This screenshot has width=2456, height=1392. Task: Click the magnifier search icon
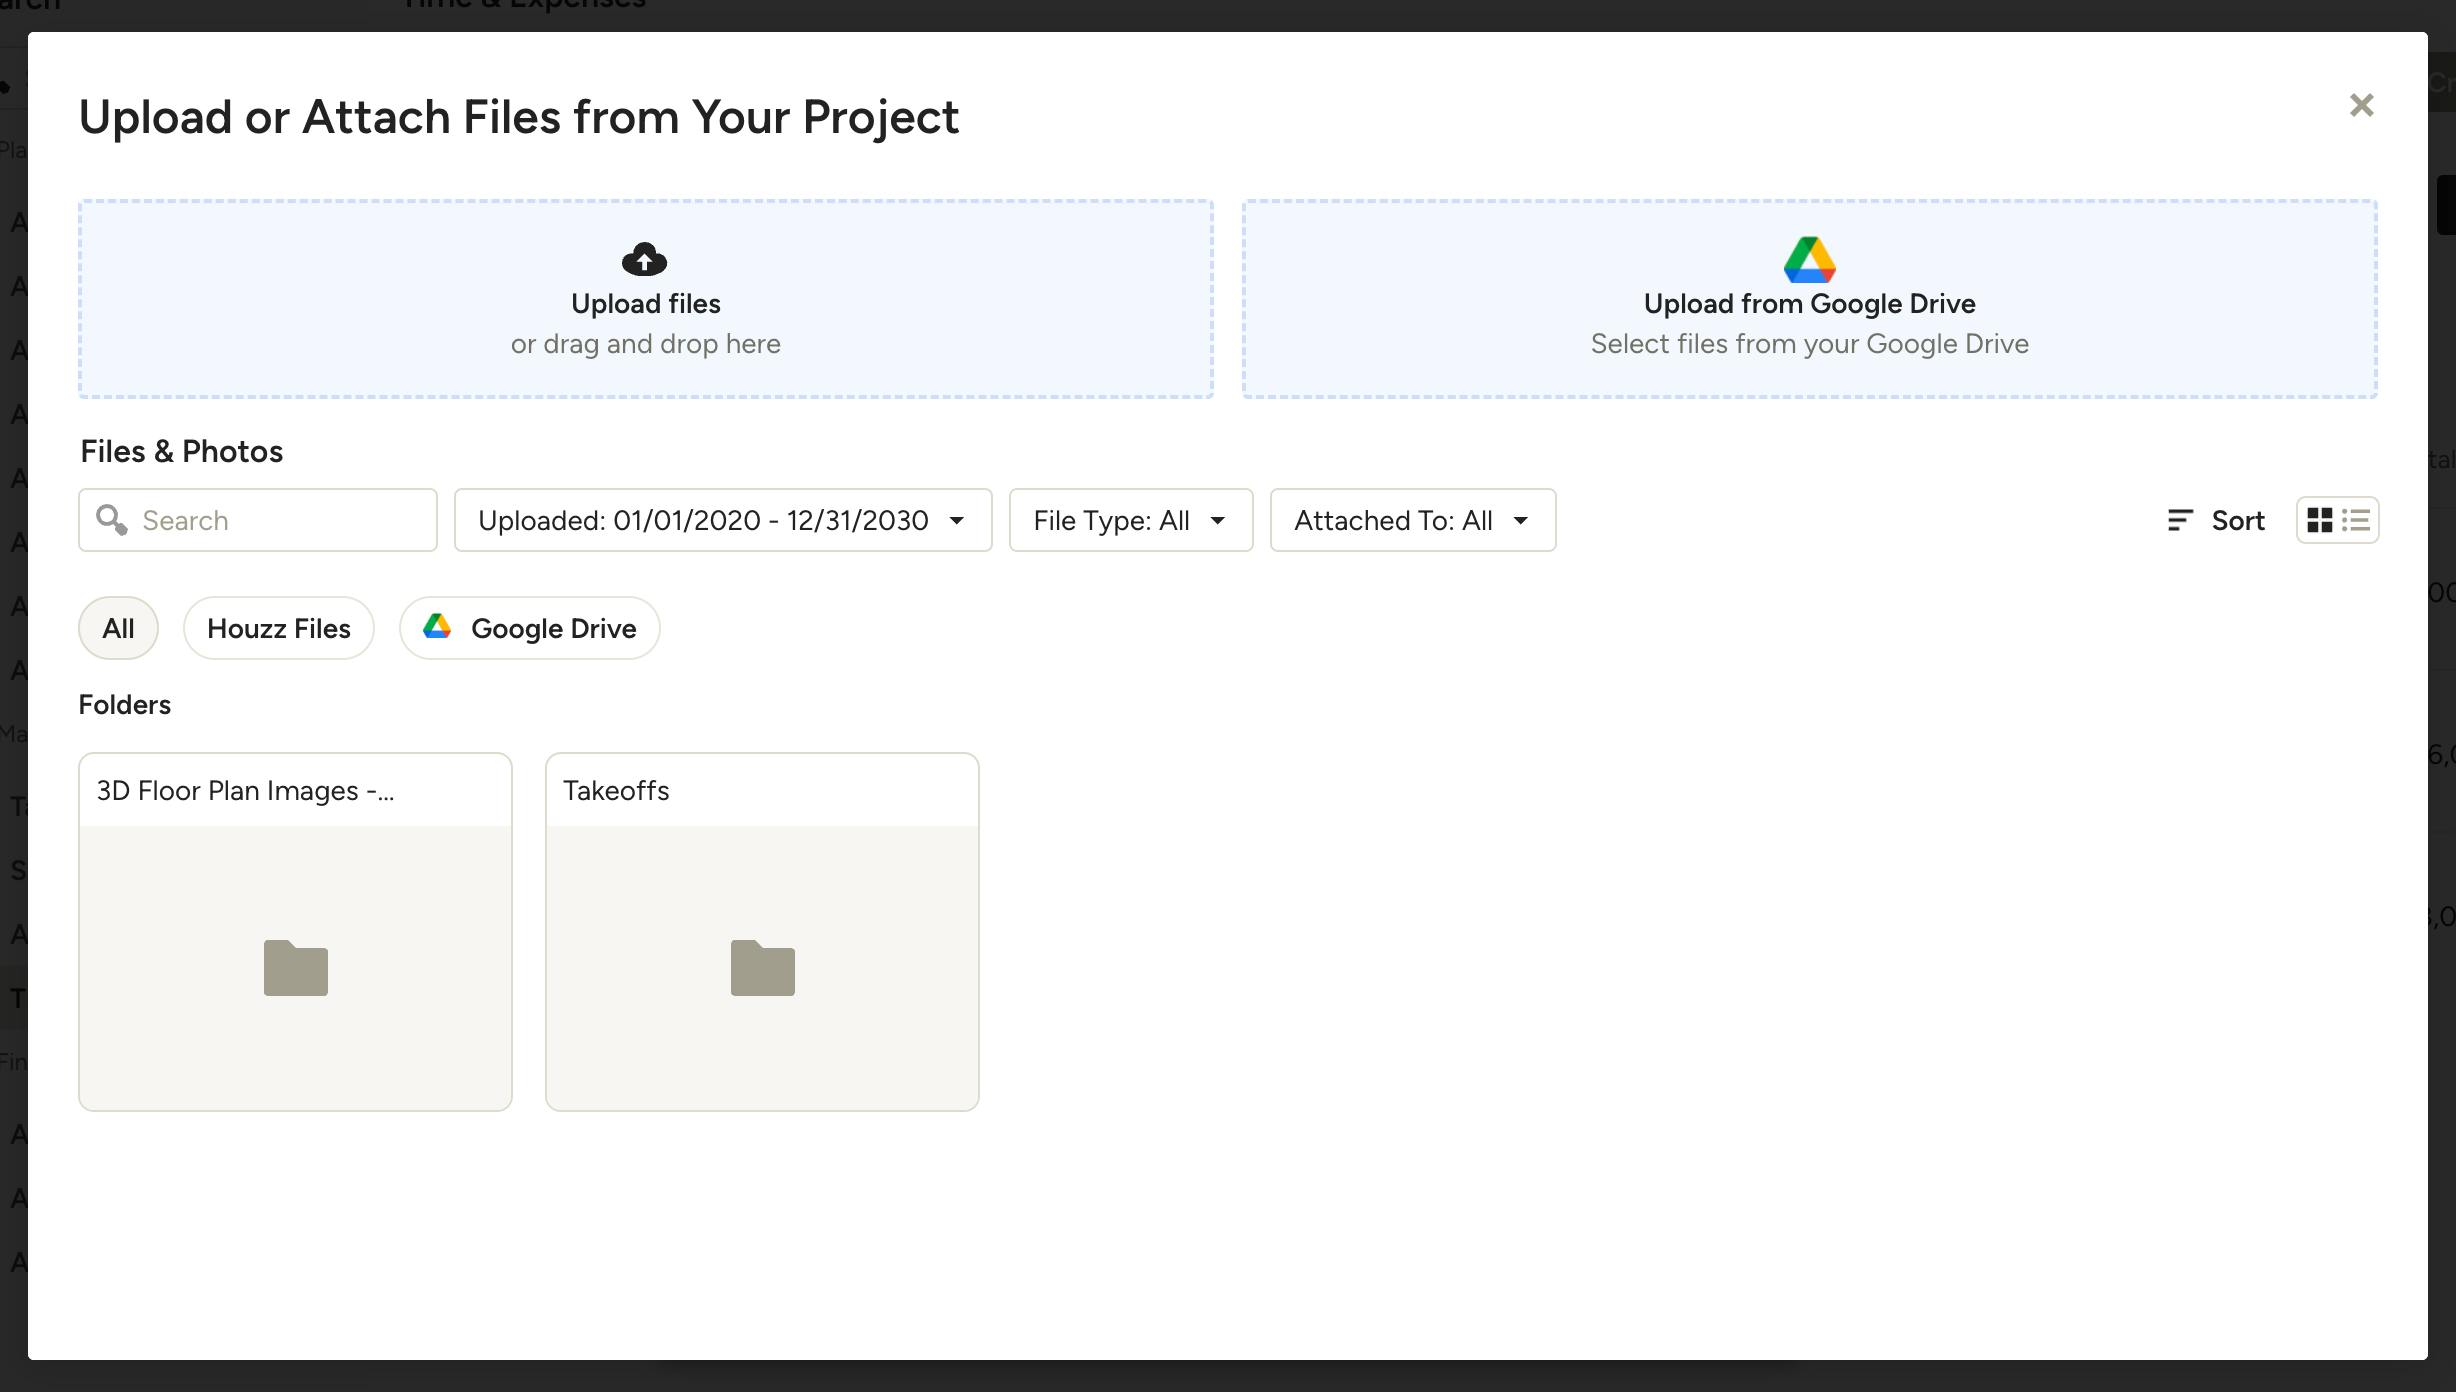coord(111,520)
